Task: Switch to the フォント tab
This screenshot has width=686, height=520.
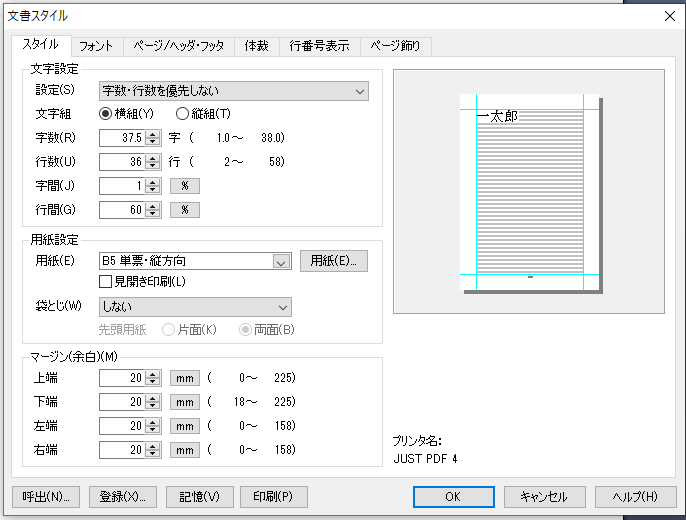Action: [96, 45]
